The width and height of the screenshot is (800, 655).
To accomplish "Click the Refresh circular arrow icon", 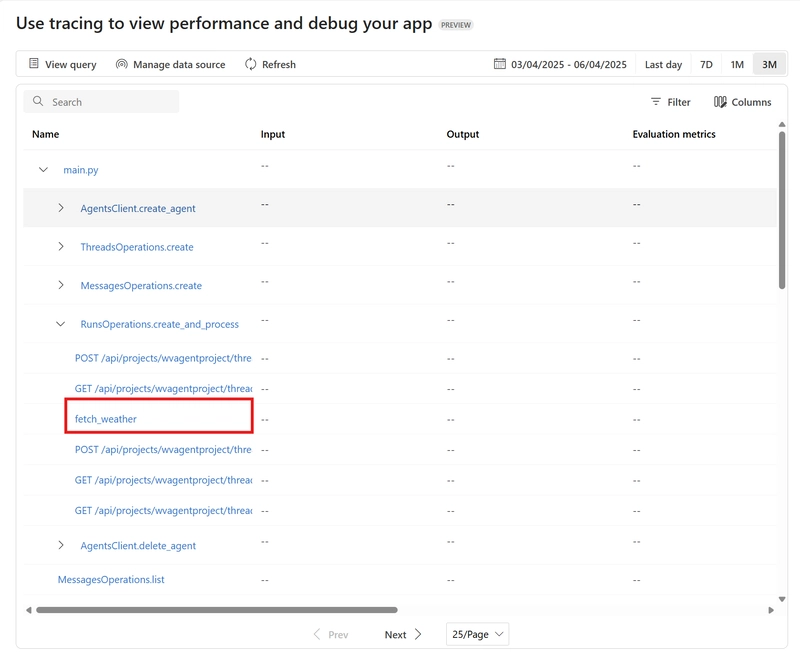I will [x=251, y=64].
